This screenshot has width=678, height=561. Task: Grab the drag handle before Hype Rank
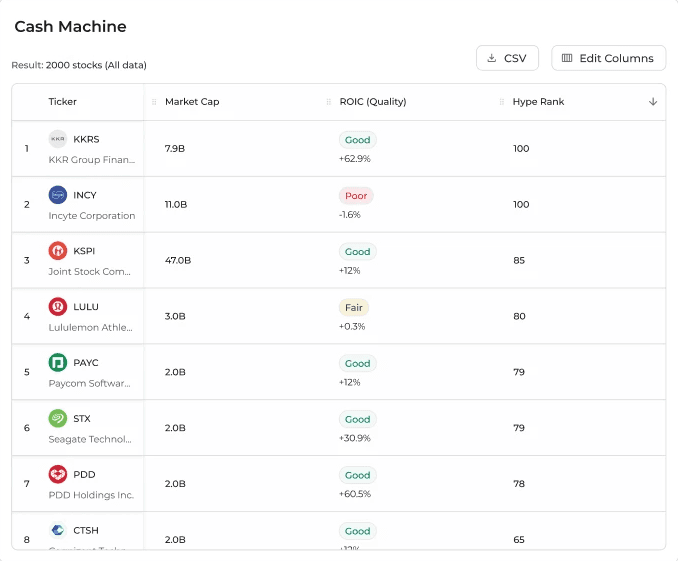tap(502, 102)
